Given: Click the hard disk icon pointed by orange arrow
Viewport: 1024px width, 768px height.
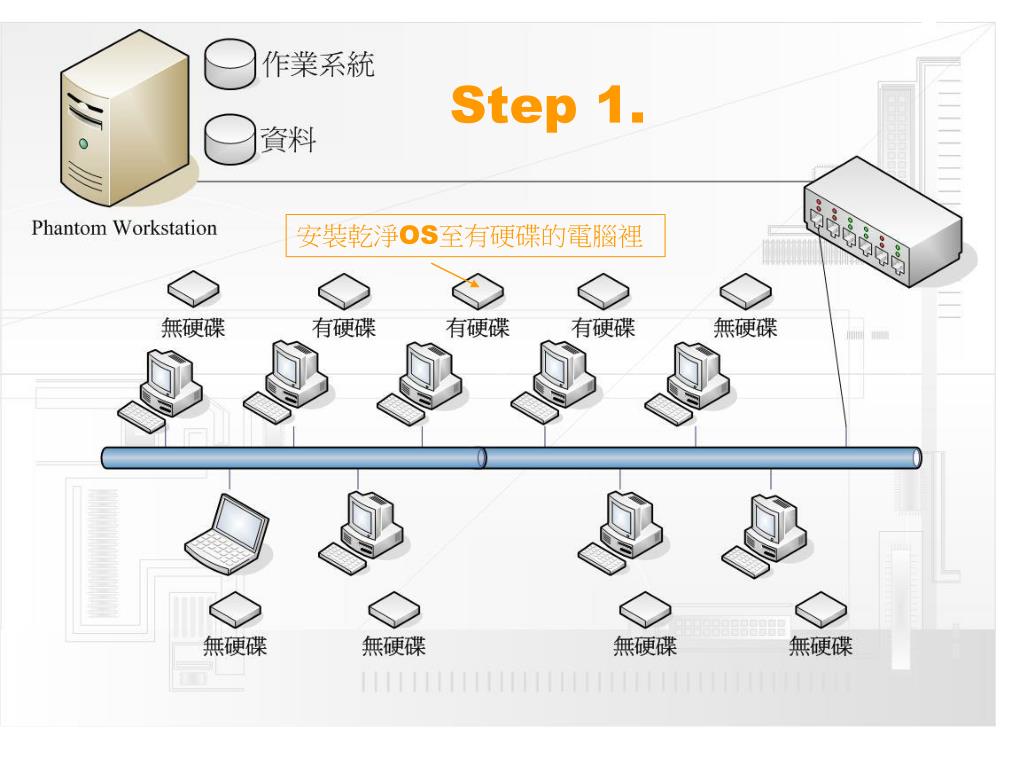Looking at the screenshot, I should coord(478,291).
